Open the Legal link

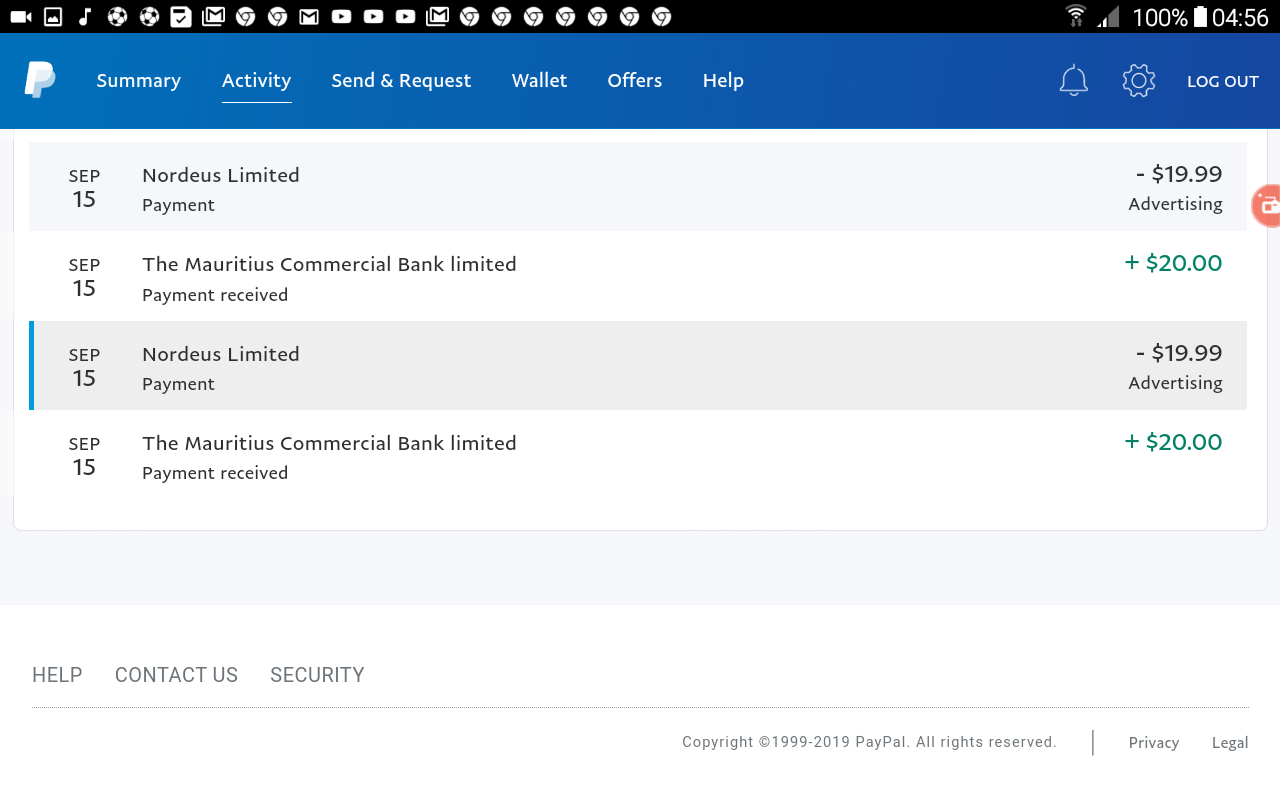1230,743
